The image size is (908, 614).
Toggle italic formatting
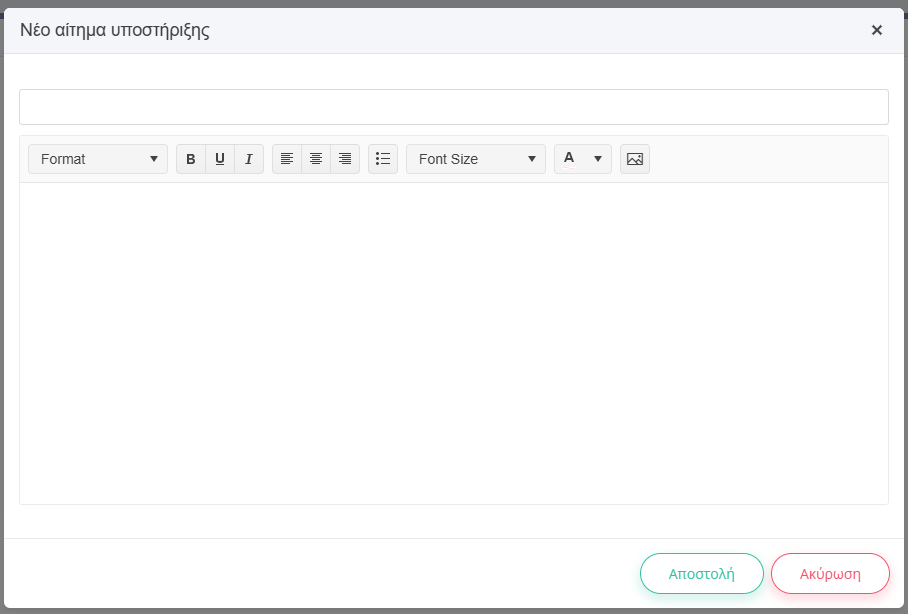click(249, 159)
